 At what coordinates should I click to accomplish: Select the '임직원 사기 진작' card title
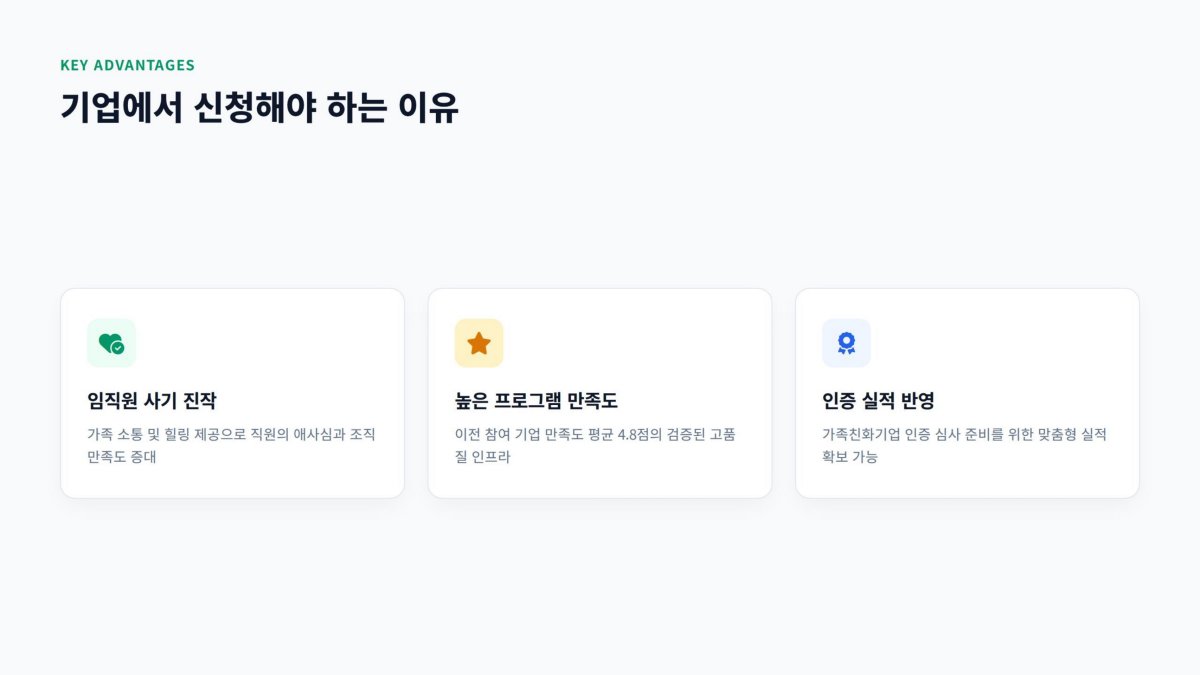click(x=151, y=401)
